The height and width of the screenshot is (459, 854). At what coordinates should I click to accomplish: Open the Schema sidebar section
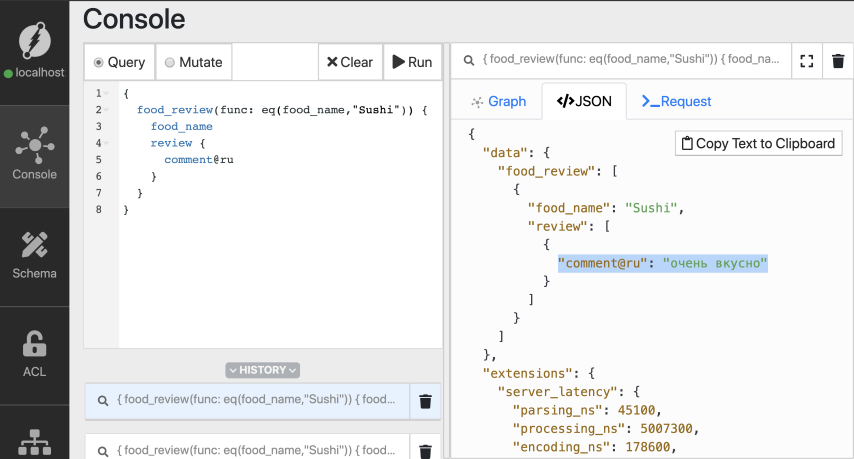(x=34, y=255)
